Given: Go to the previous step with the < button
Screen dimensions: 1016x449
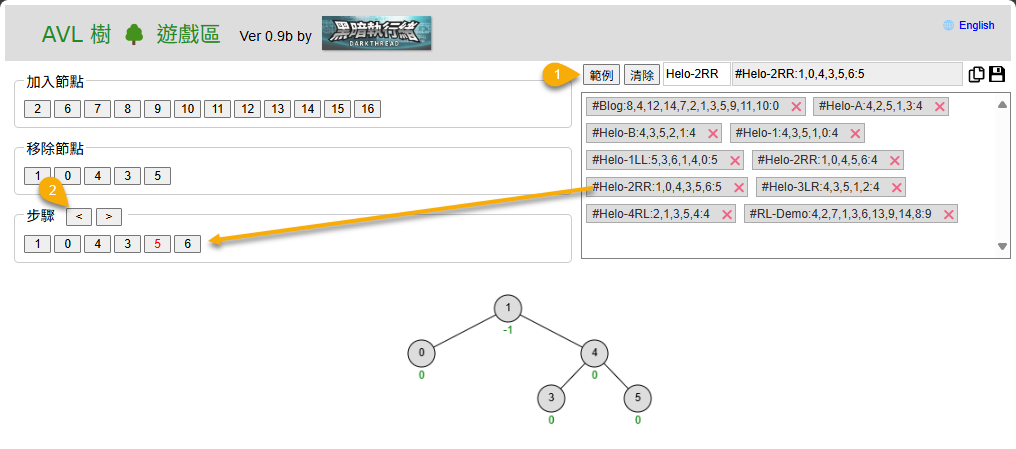Looking at the screenshot, I should point(78,216).
